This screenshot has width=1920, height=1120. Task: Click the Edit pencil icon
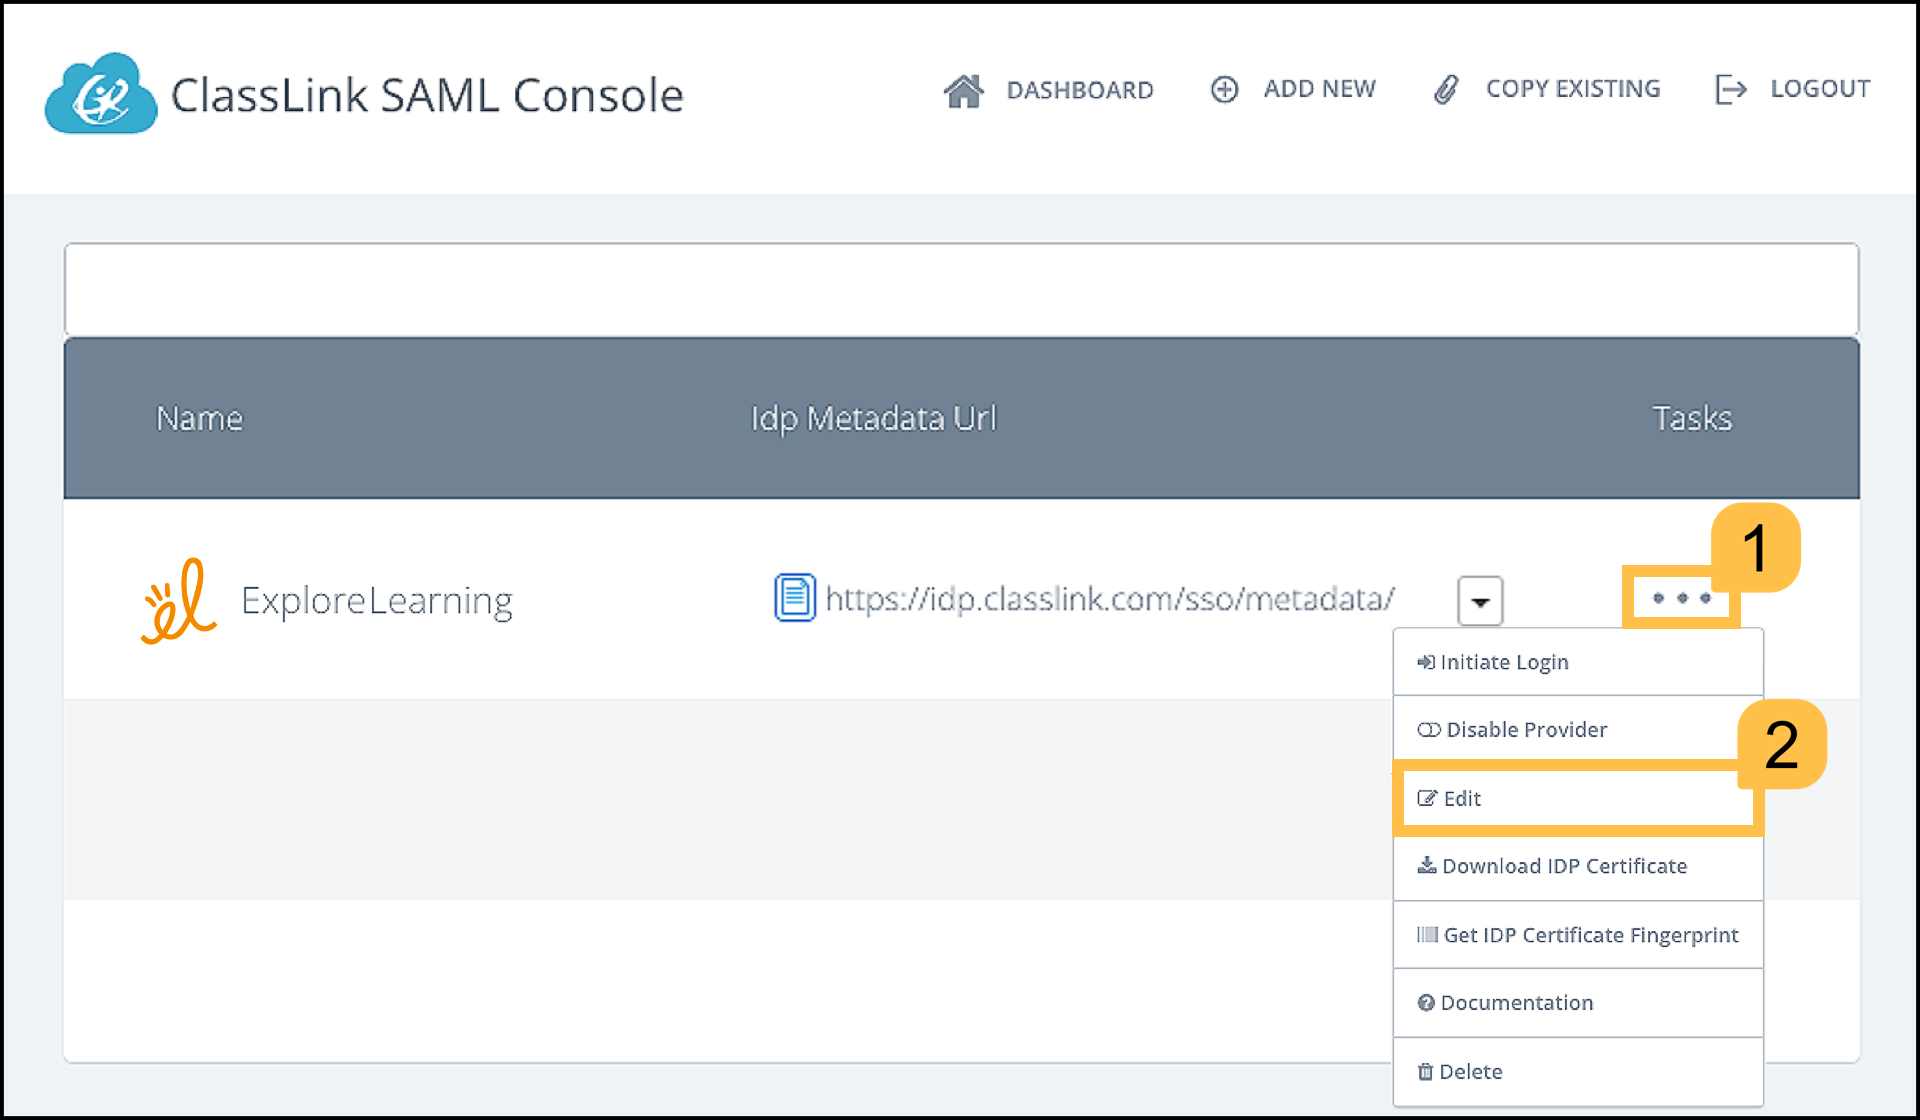click(x=1426, y=798)
